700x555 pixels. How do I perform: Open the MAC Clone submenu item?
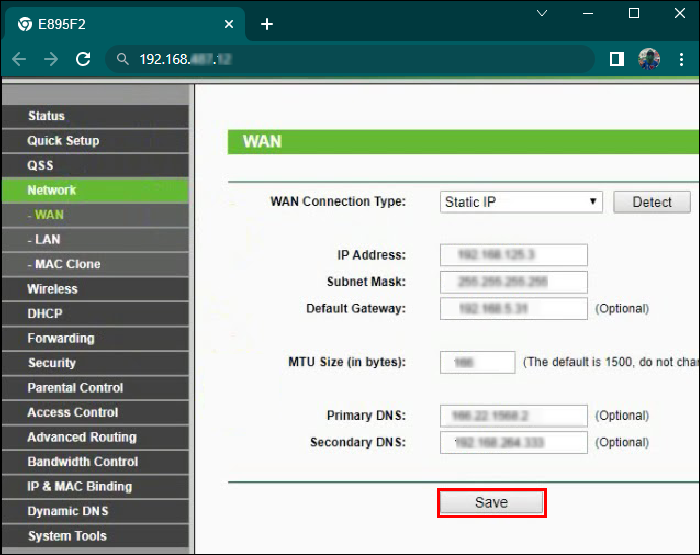[x=96, y=264]
